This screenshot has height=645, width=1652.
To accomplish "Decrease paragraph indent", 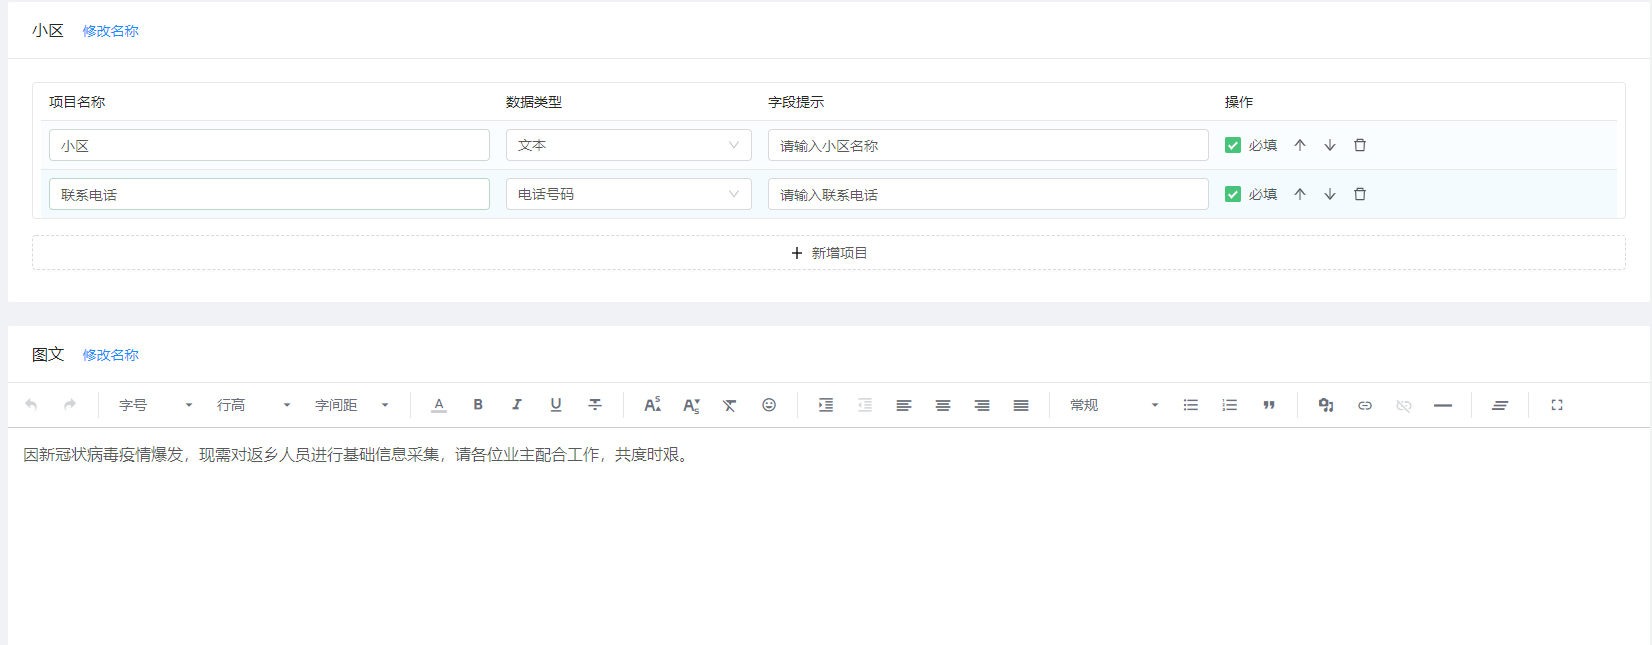I will [865, 405].
